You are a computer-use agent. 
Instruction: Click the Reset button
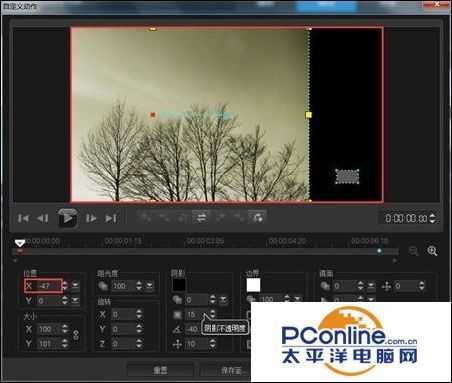pos(160,370)
